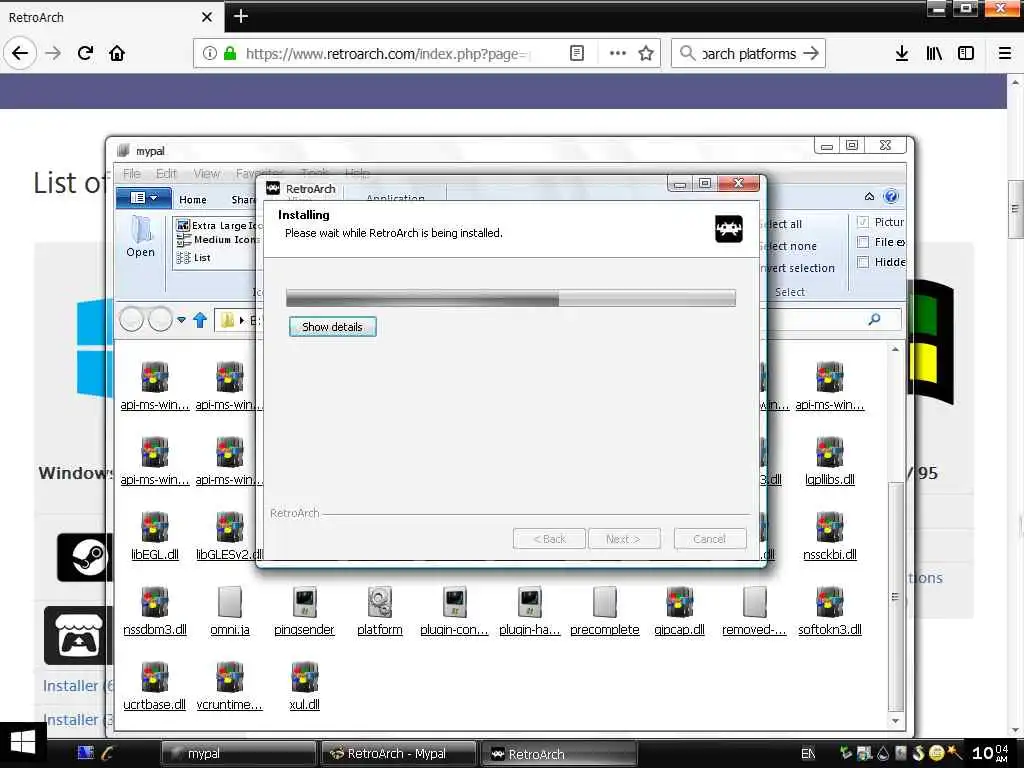Switch to mypal taskbar button
This screenshot has width=1024, height=768.
coord(238,754)
